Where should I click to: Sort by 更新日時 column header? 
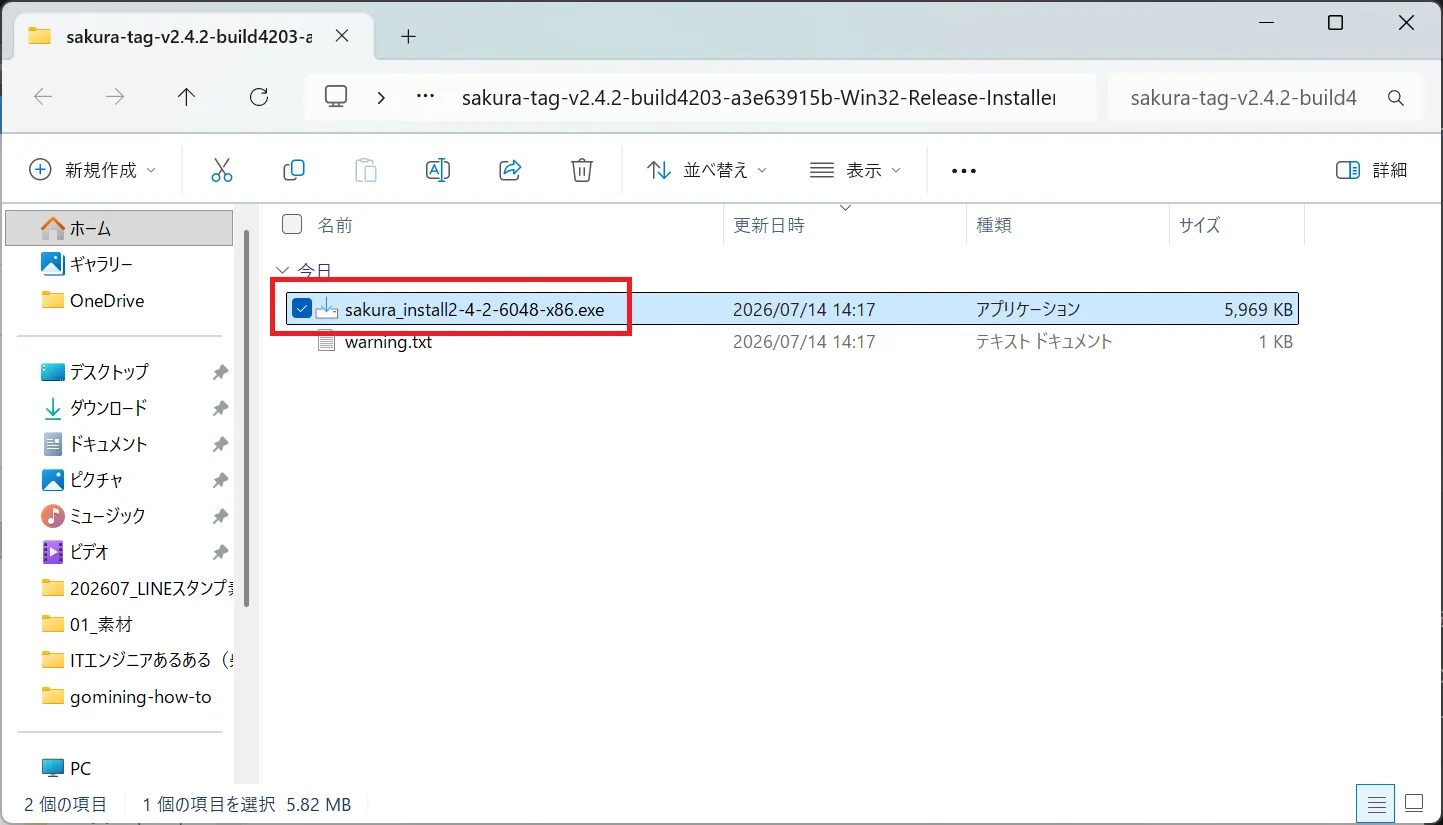pos(769,225)
